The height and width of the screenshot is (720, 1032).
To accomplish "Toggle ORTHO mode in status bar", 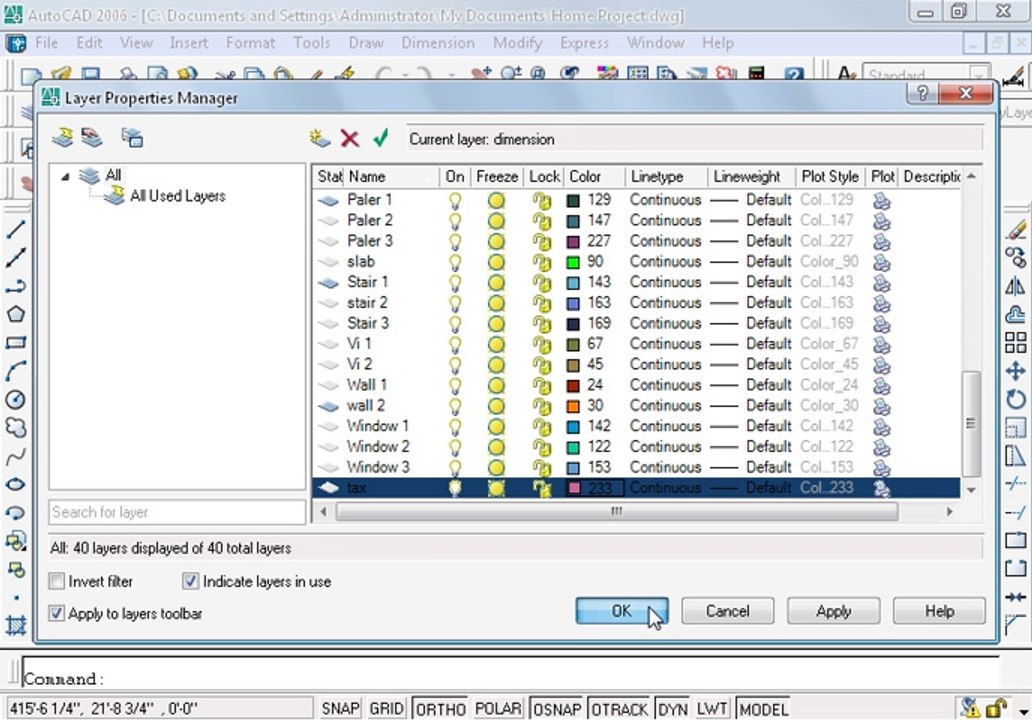I will (440, 709).
